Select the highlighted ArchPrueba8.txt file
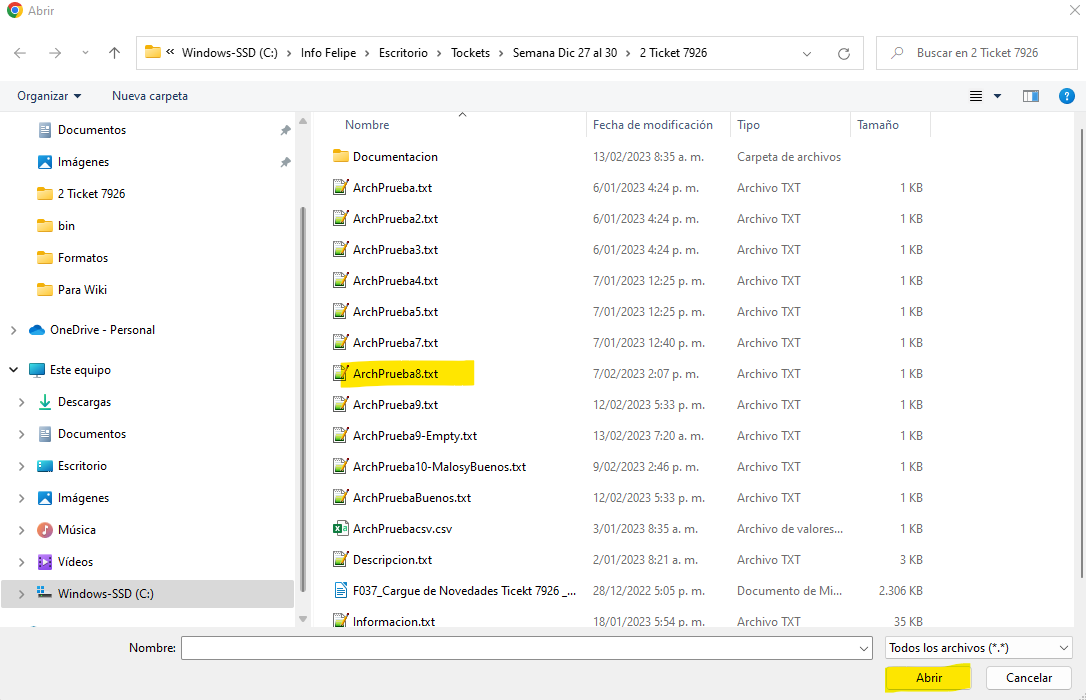 [x=395, y=374]
